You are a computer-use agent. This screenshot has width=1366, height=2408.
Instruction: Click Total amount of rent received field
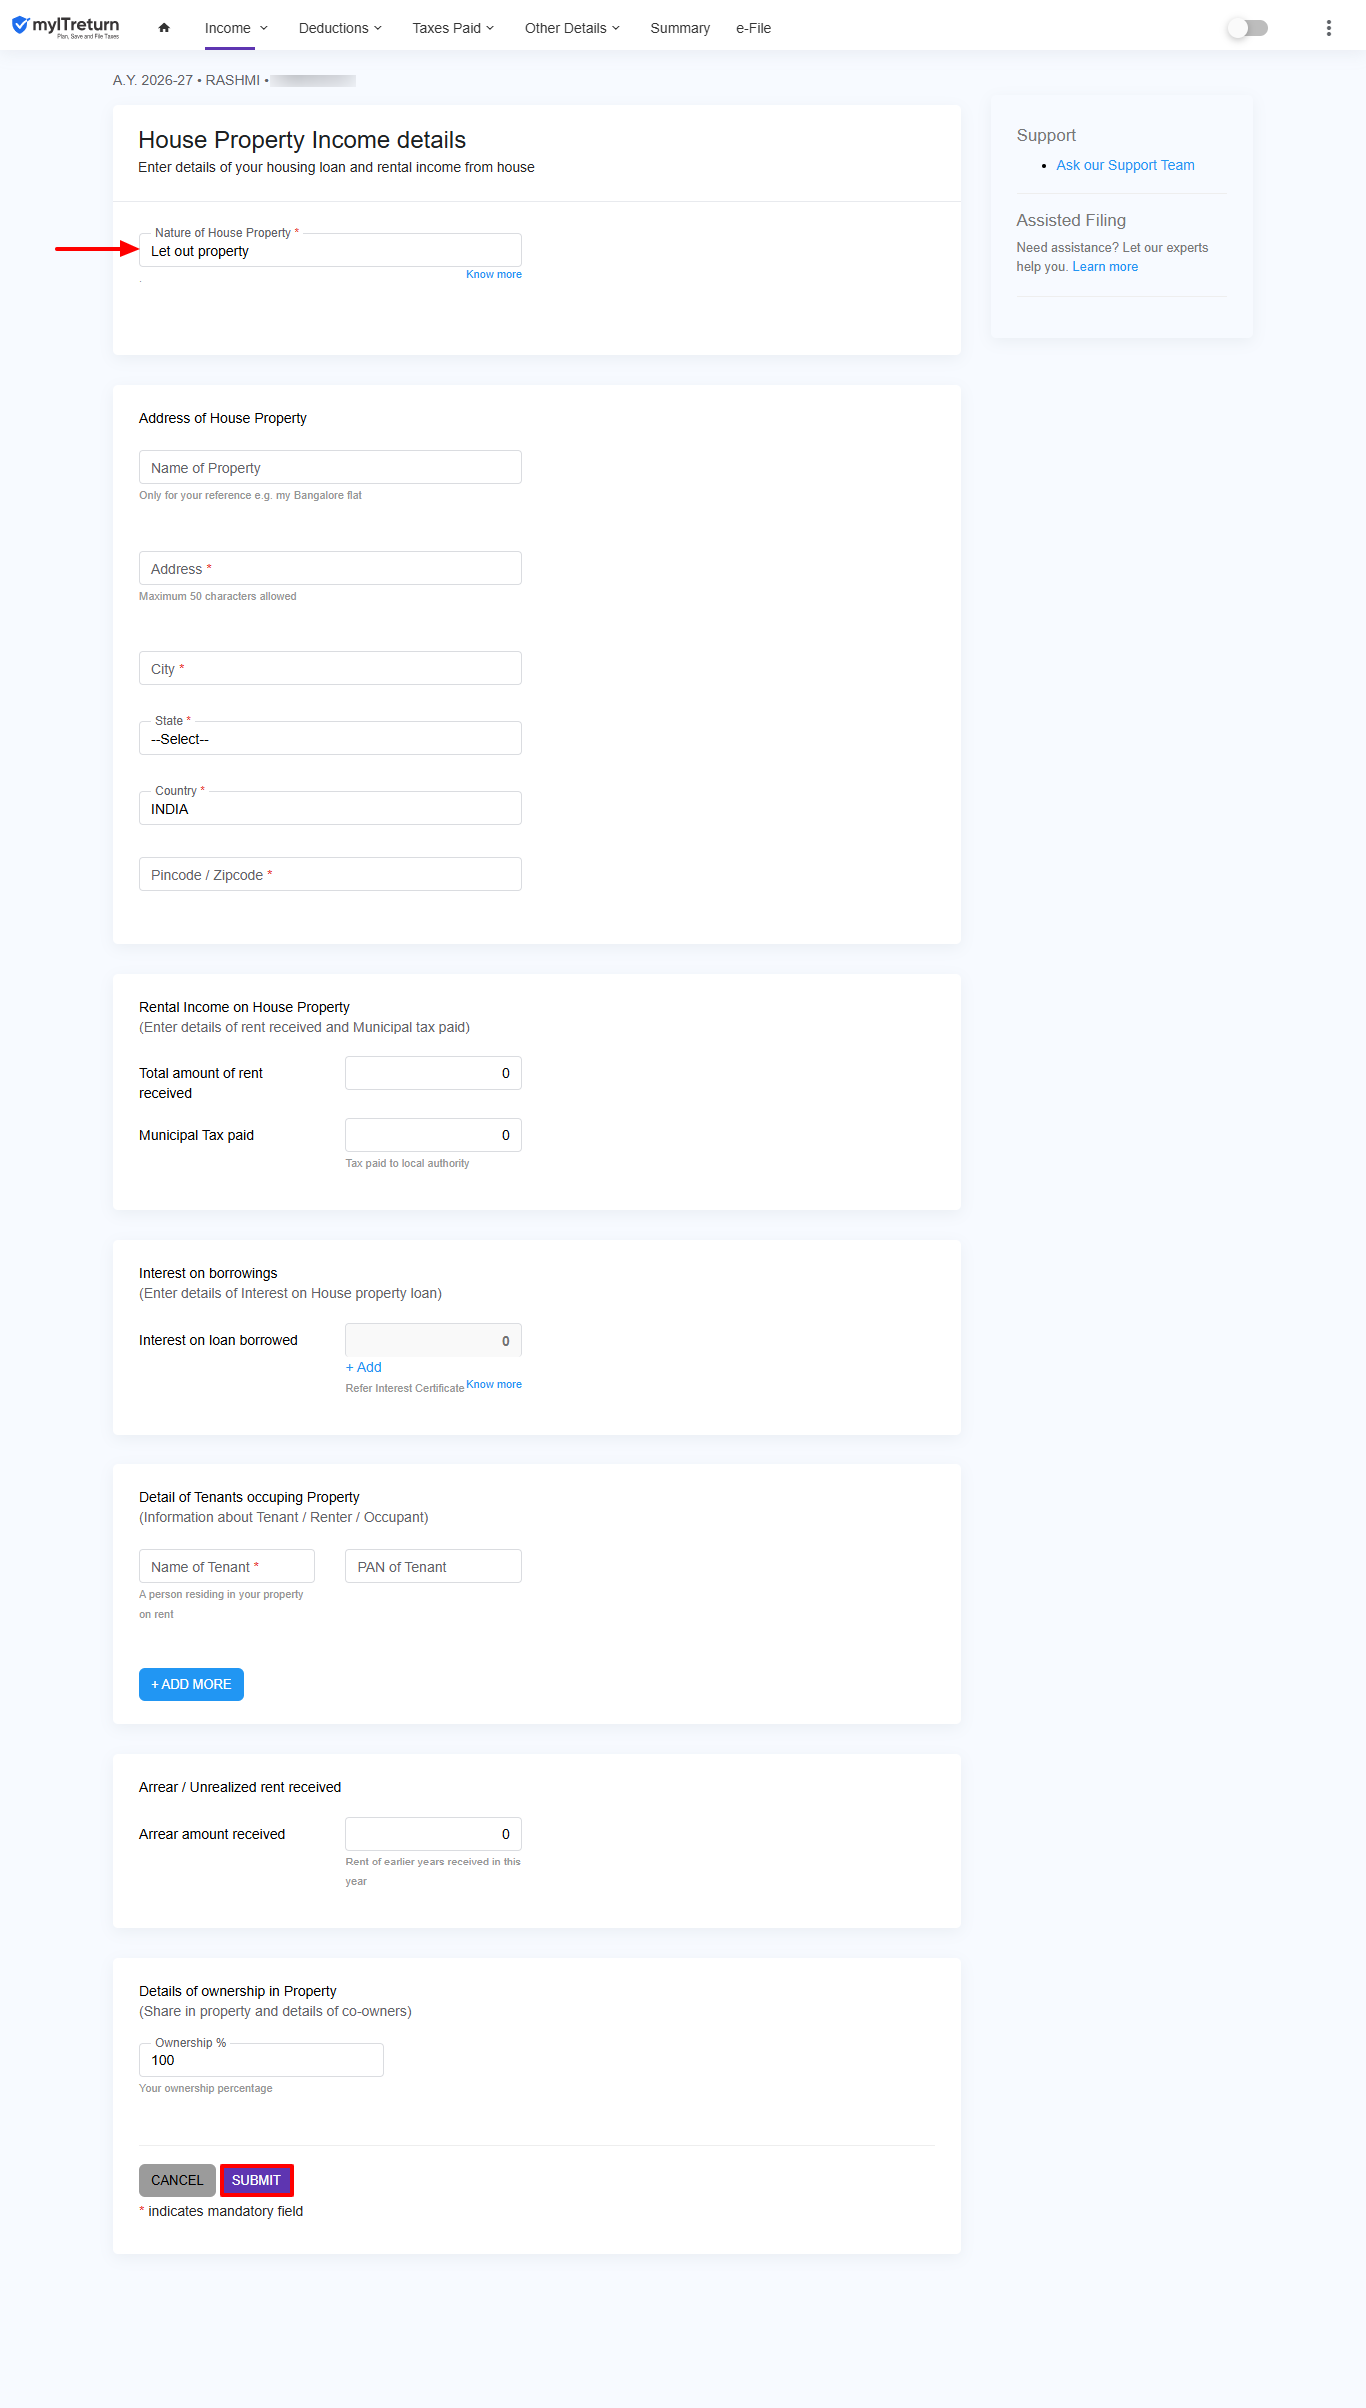click(433, 1073)
